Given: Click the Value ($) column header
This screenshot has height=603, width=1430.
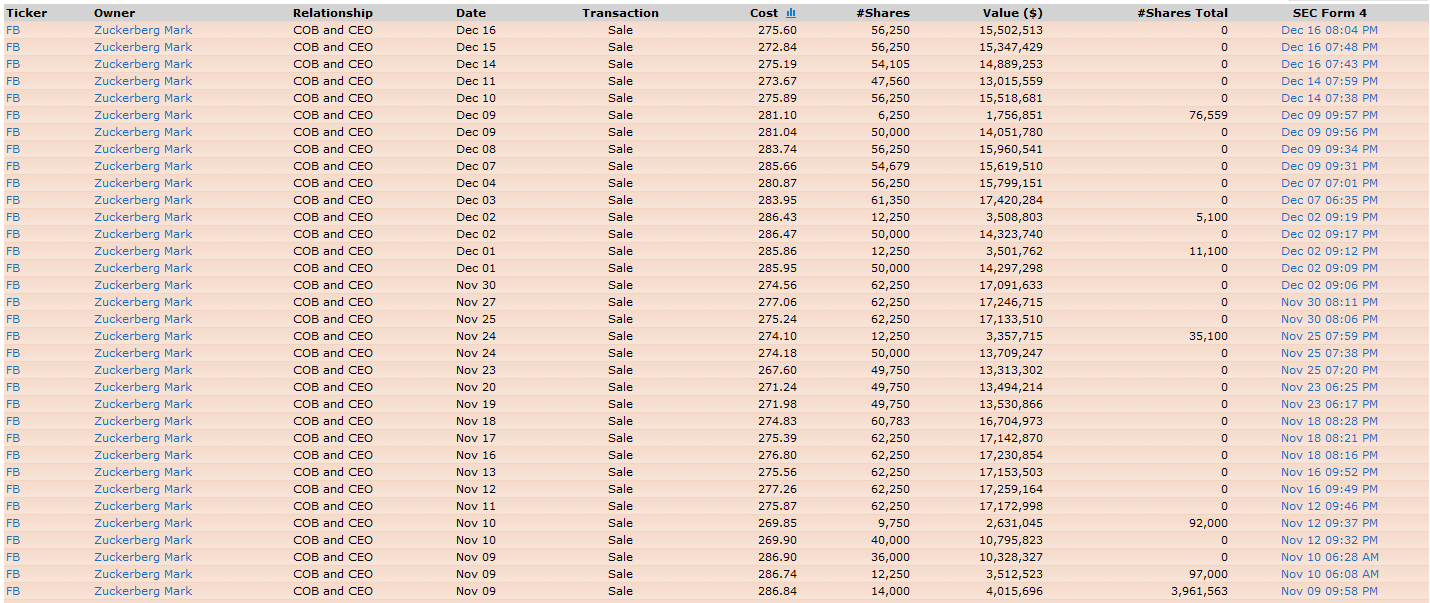Looking at the screenshot, I should tap(1013, 13).
